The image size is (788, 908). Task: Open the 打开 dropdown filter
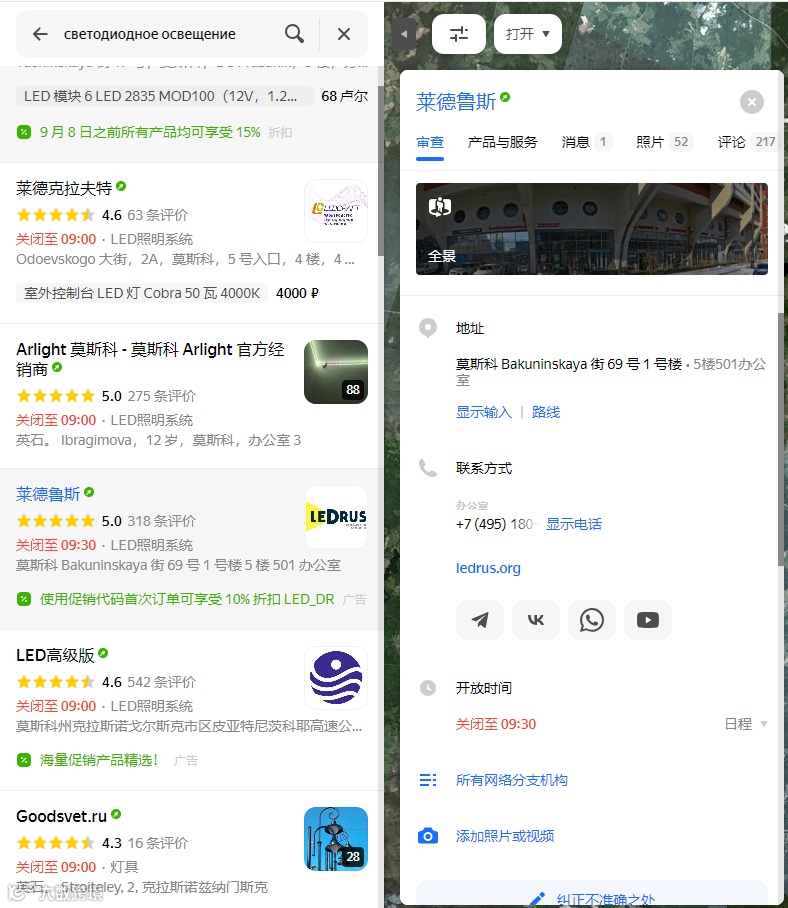[527, 34]
